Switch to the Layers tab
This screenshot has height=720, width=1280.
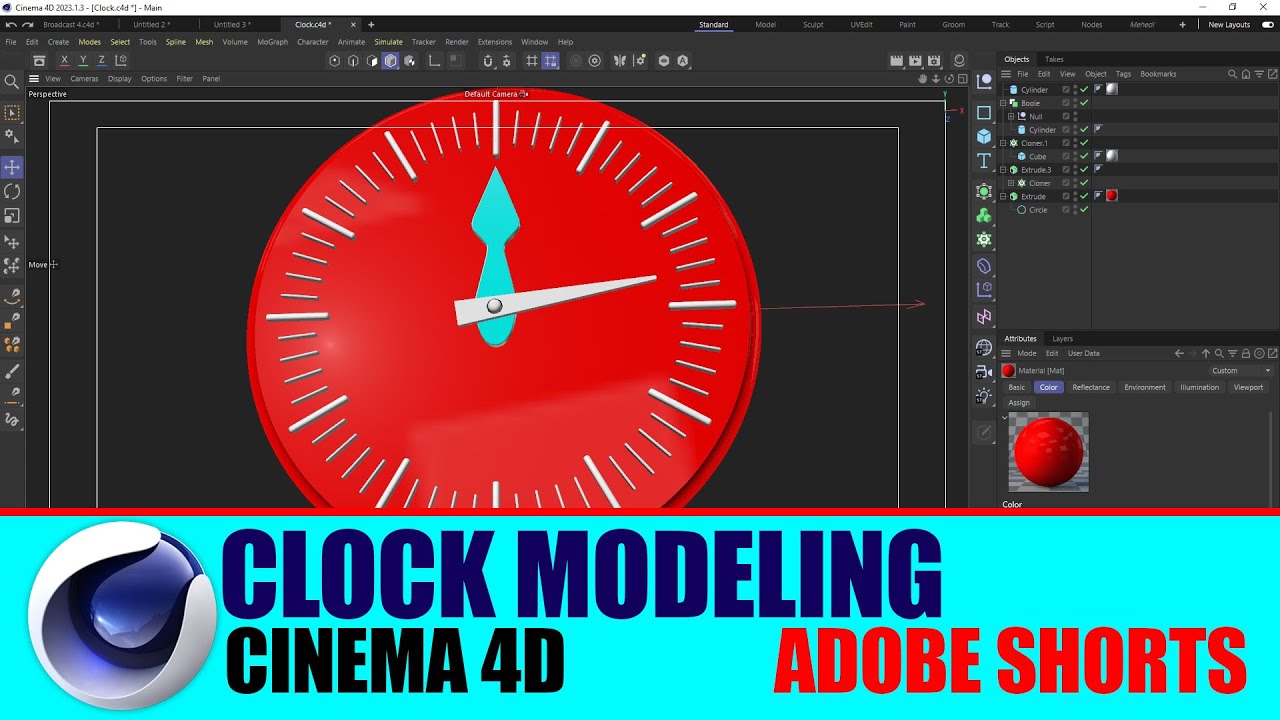(1062, 339)
